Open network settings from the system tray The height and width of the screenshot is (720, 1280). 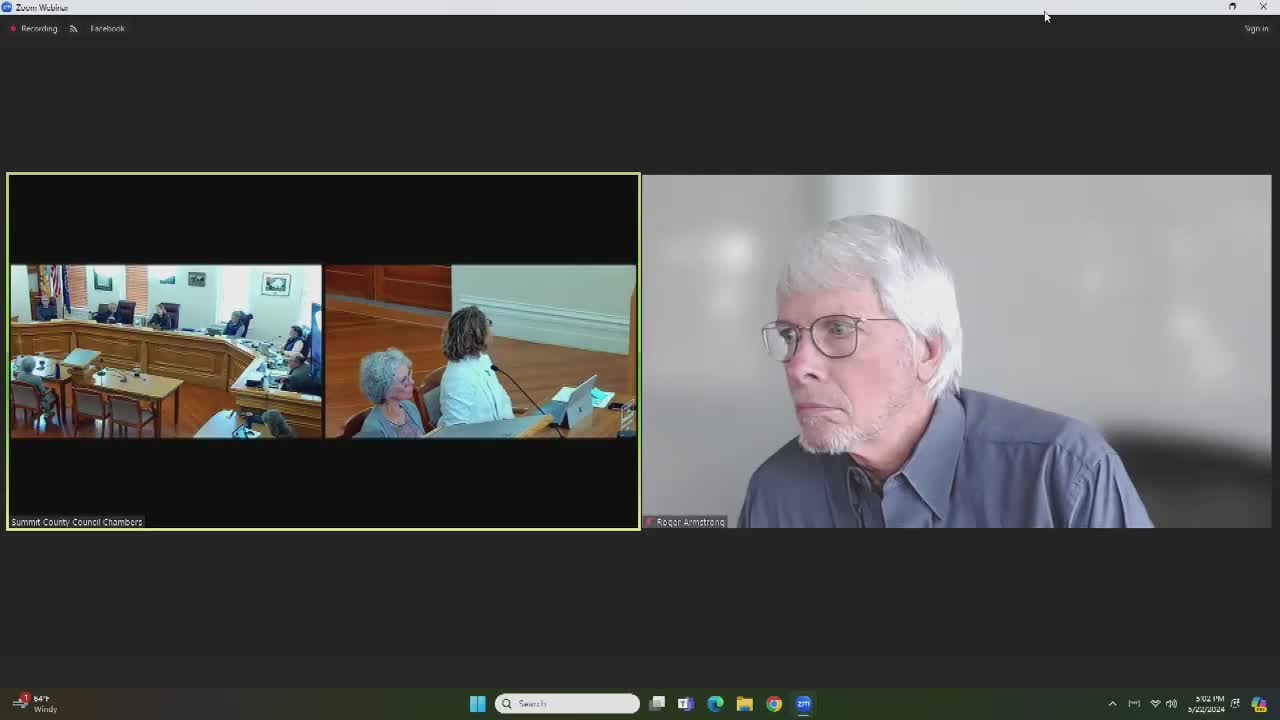[1155, 704]
